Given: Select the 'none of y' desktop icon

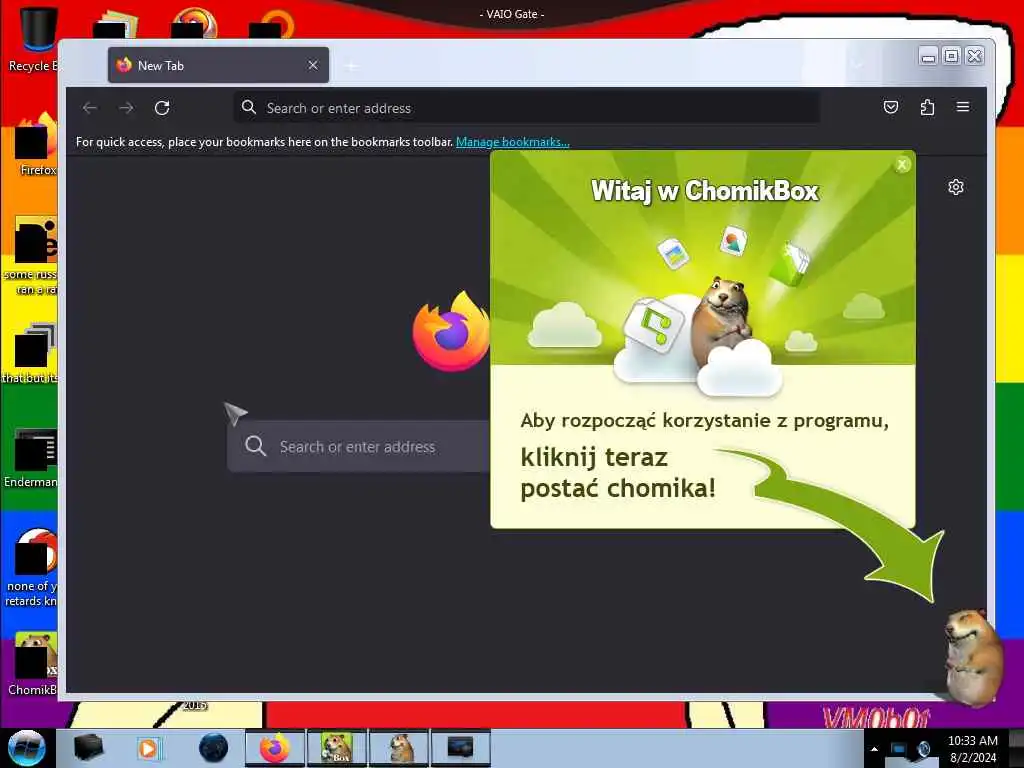Looking at the screenshot, I should (31, 567).
